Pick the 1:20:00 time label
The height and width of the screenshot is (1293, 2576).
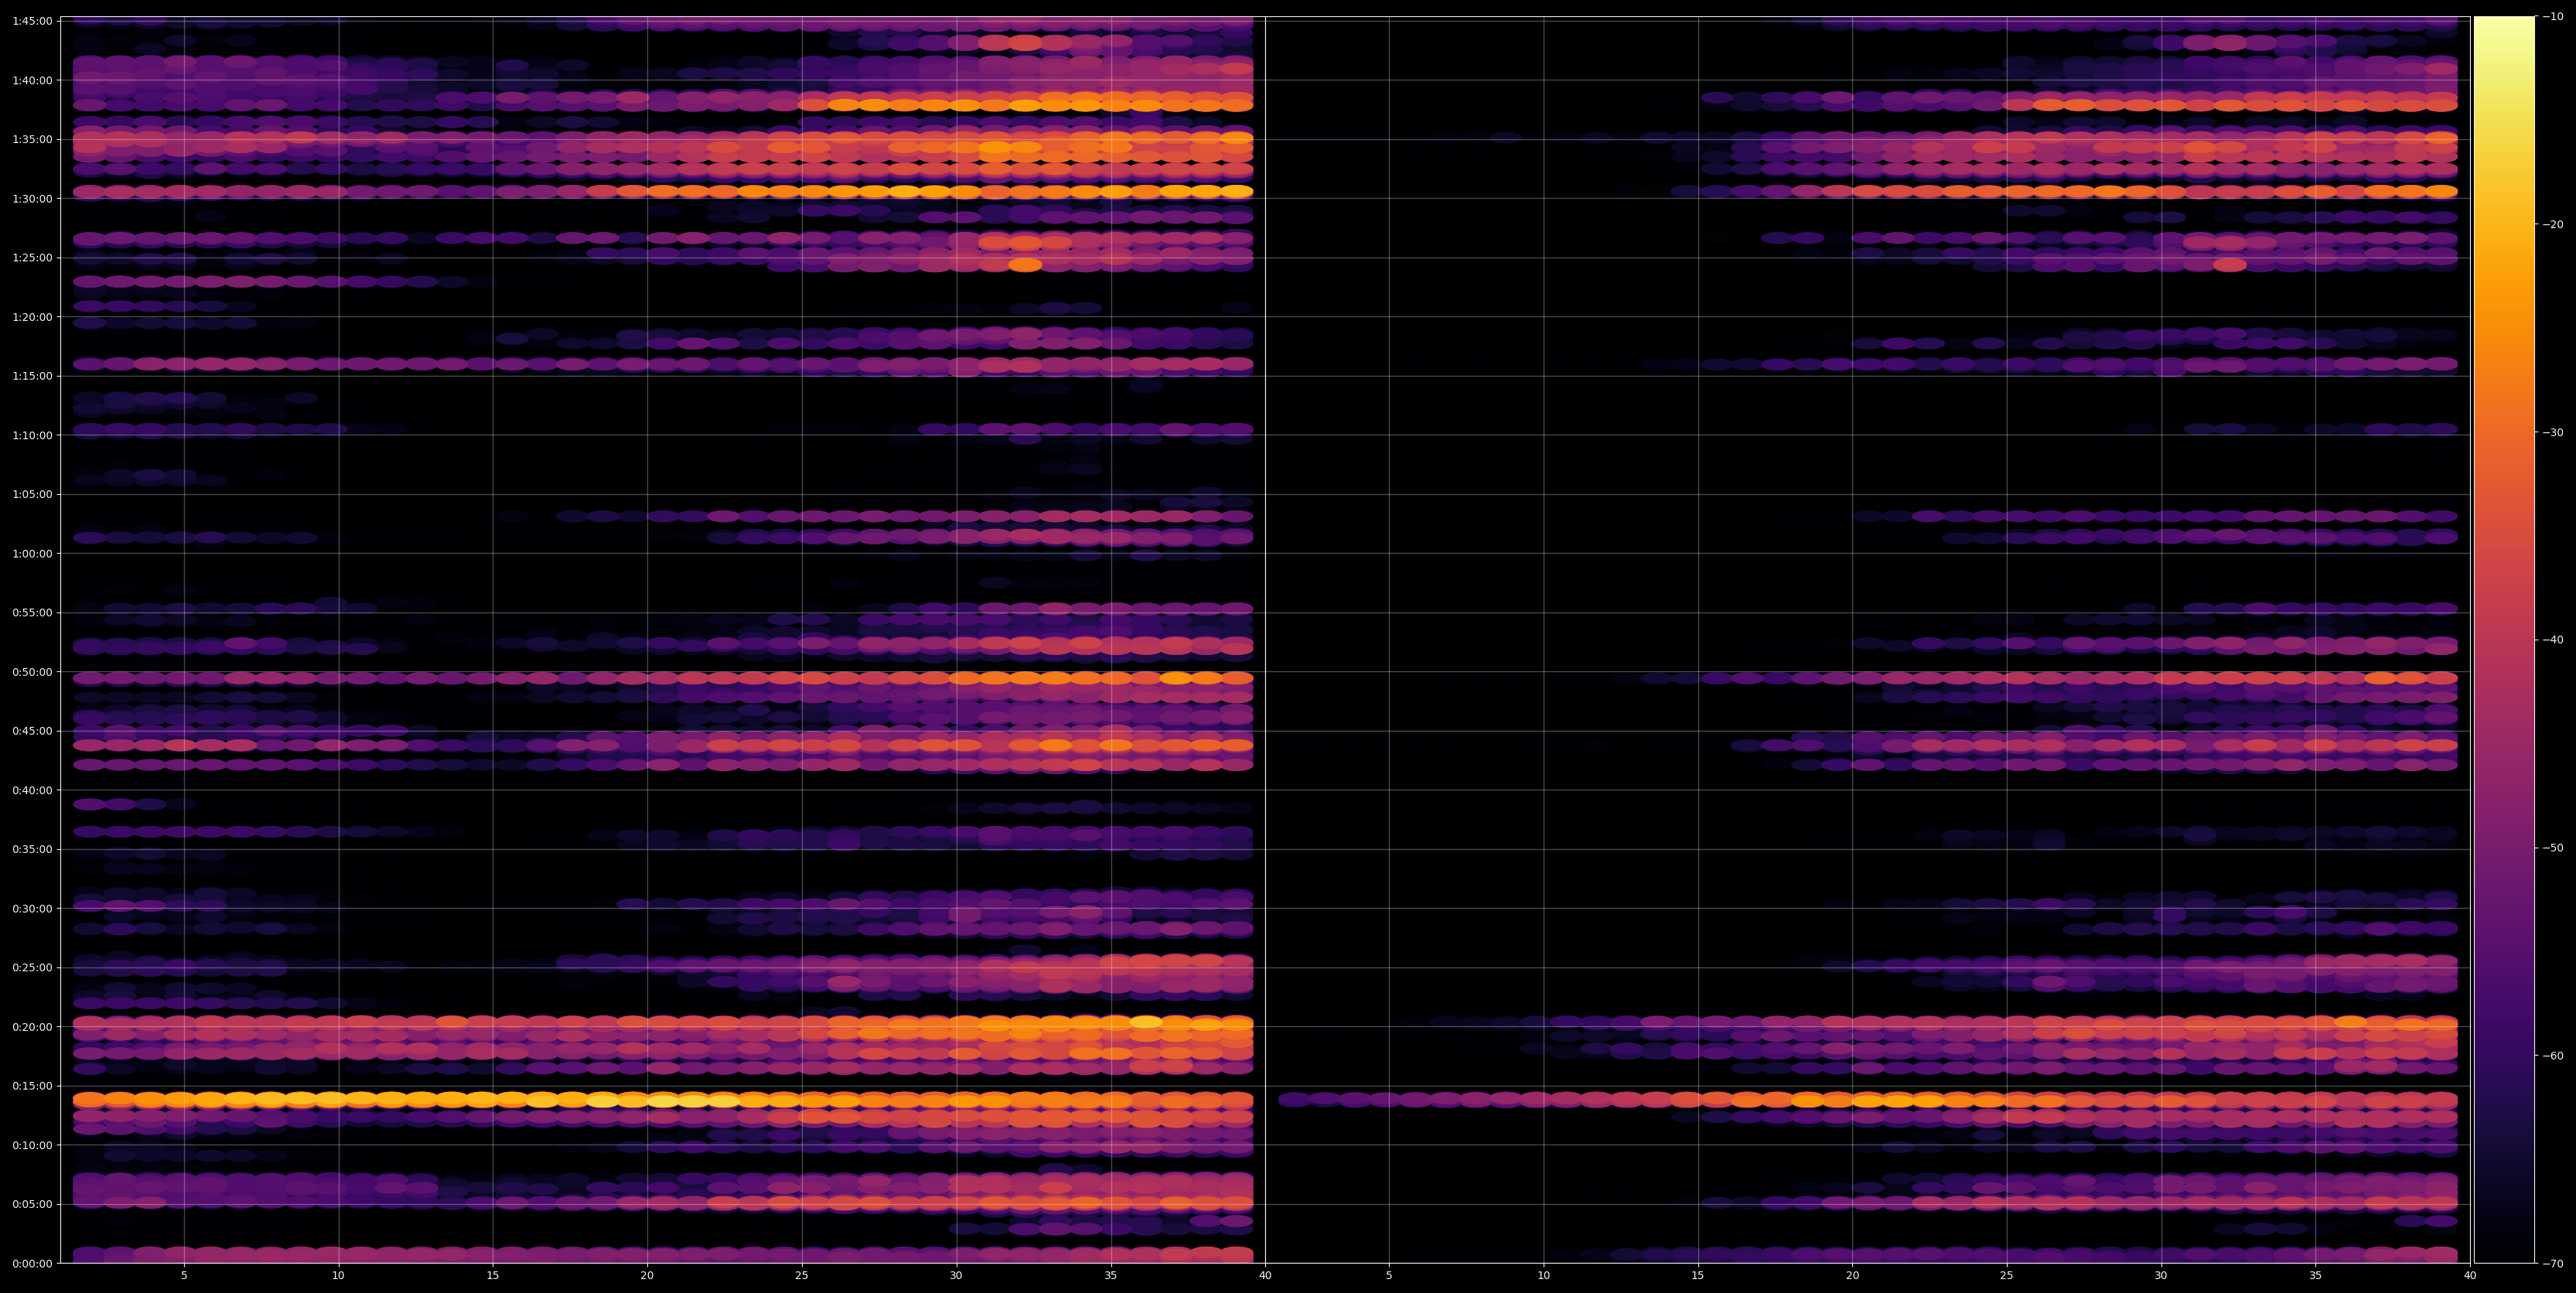click(32, 317)
